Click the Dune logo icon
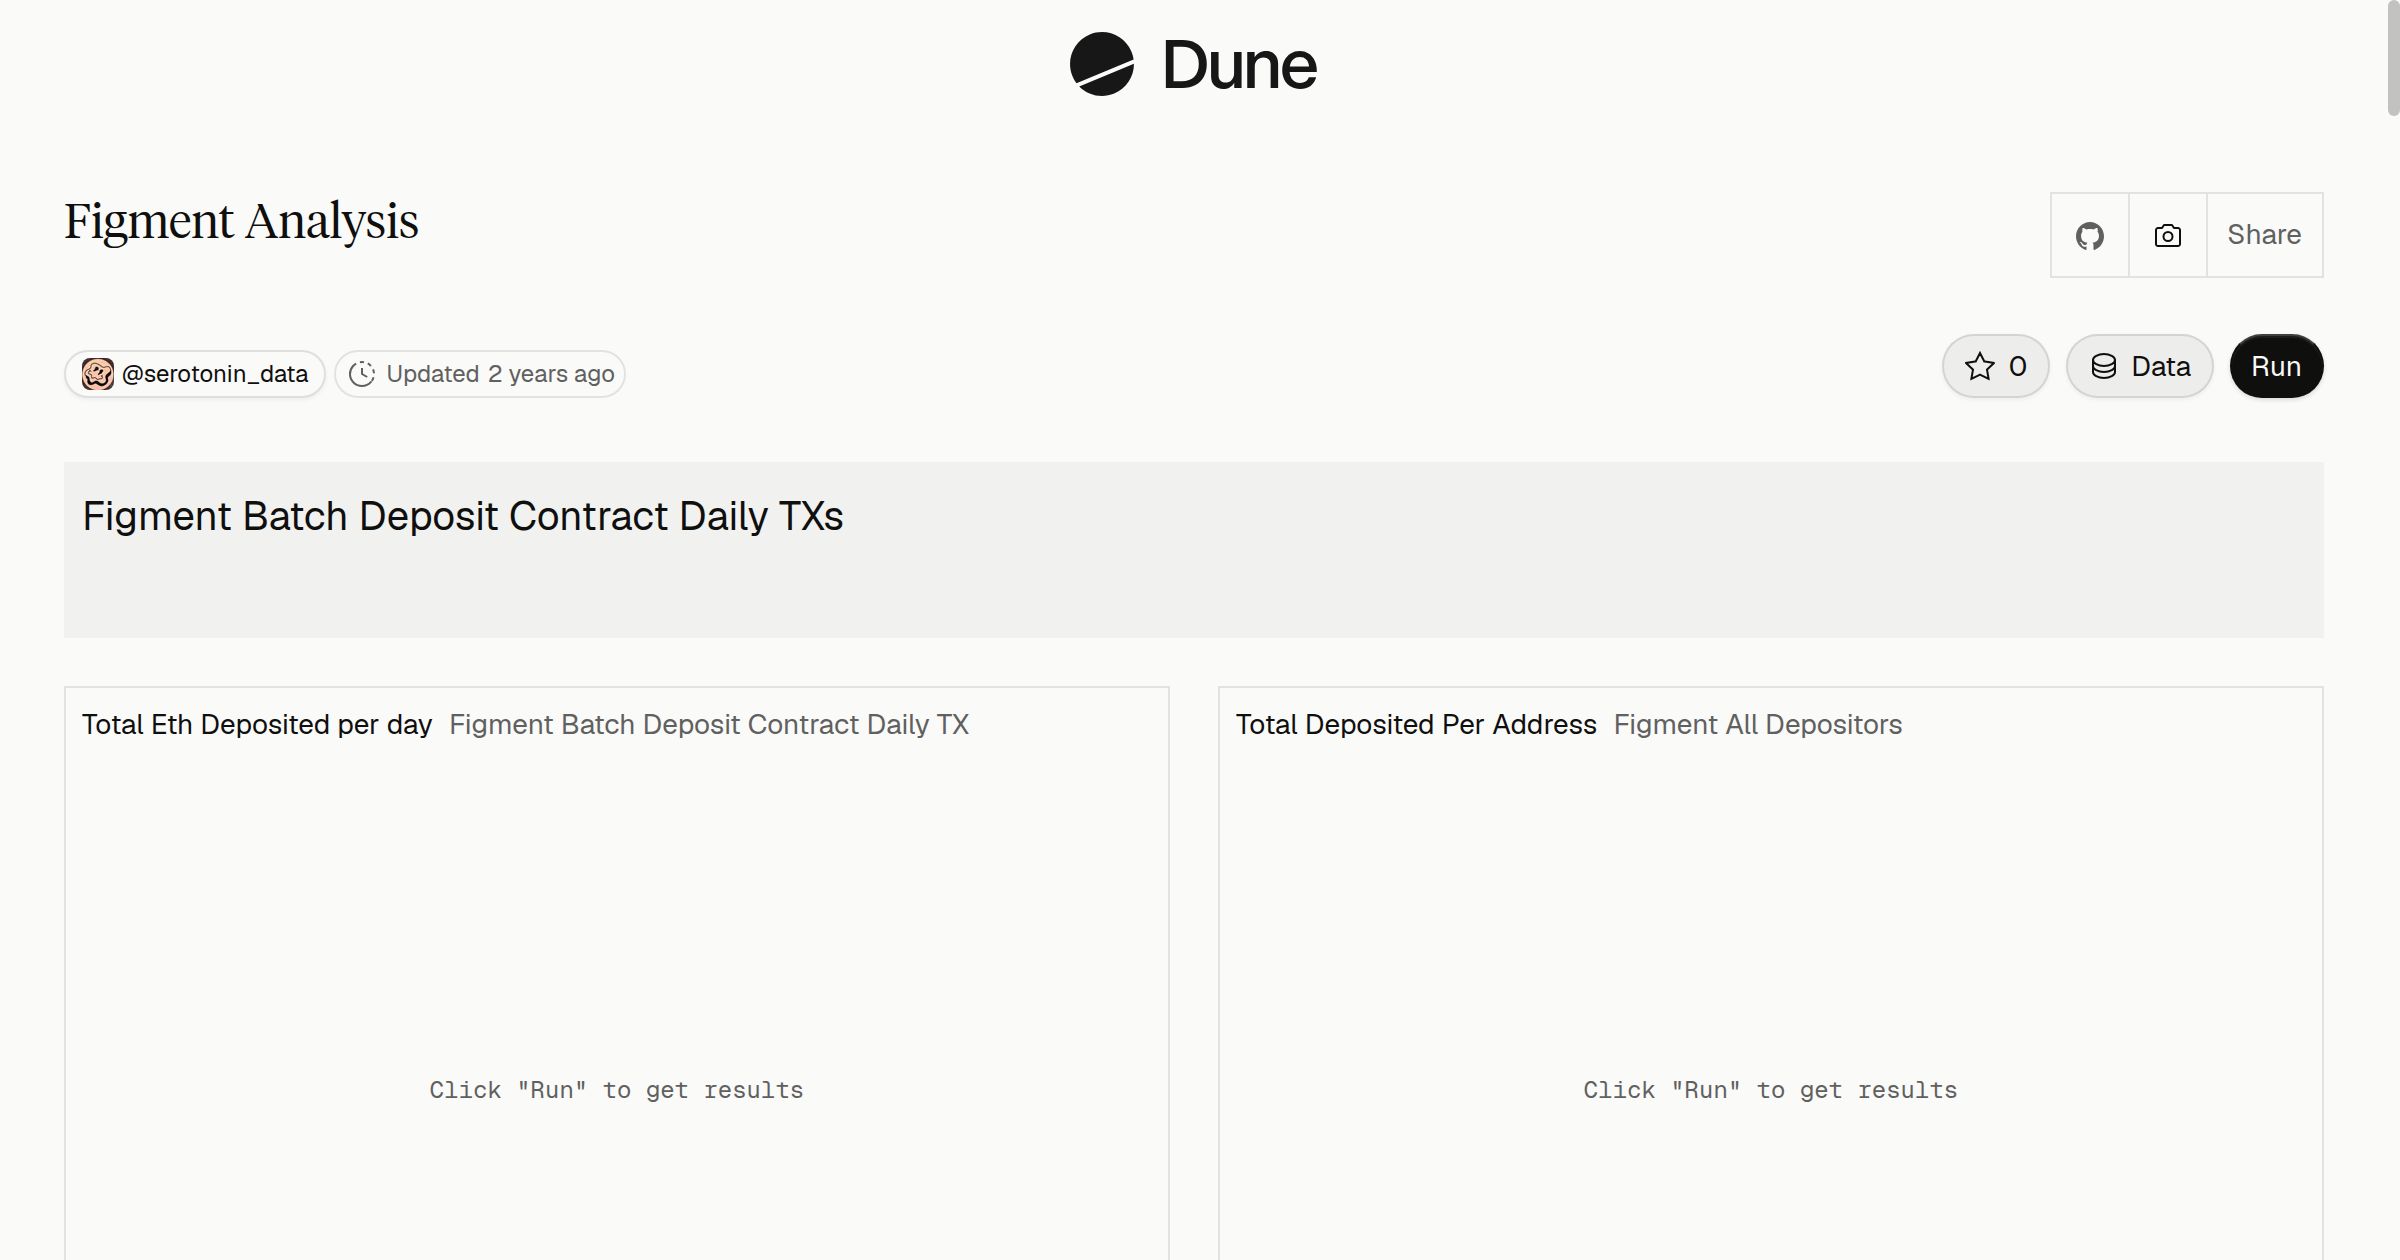 point(1101,64)
